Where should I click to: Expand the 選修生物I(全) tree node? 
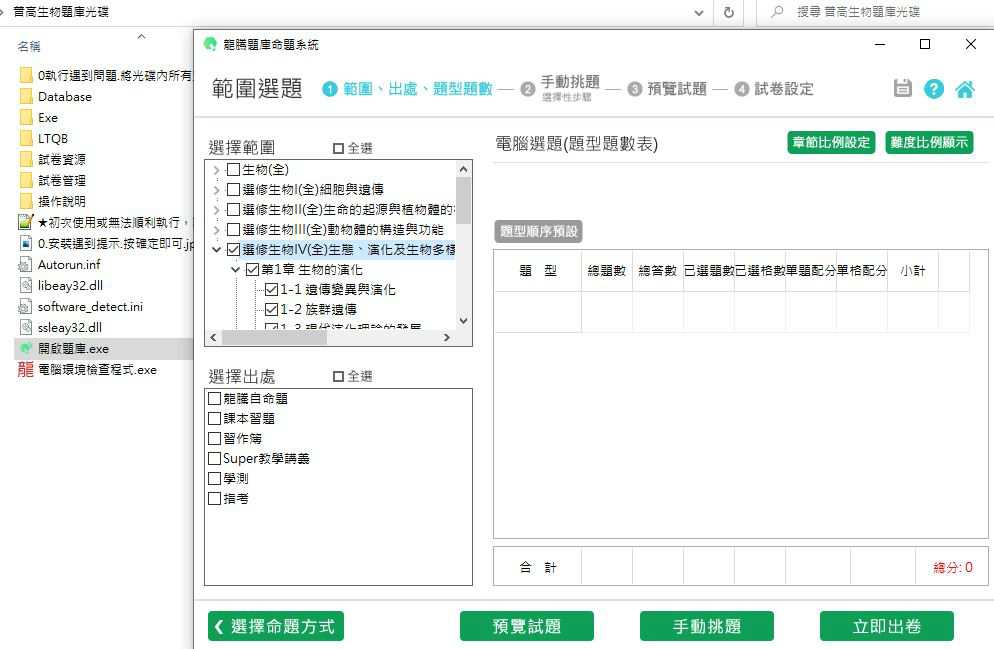(216, 190)
